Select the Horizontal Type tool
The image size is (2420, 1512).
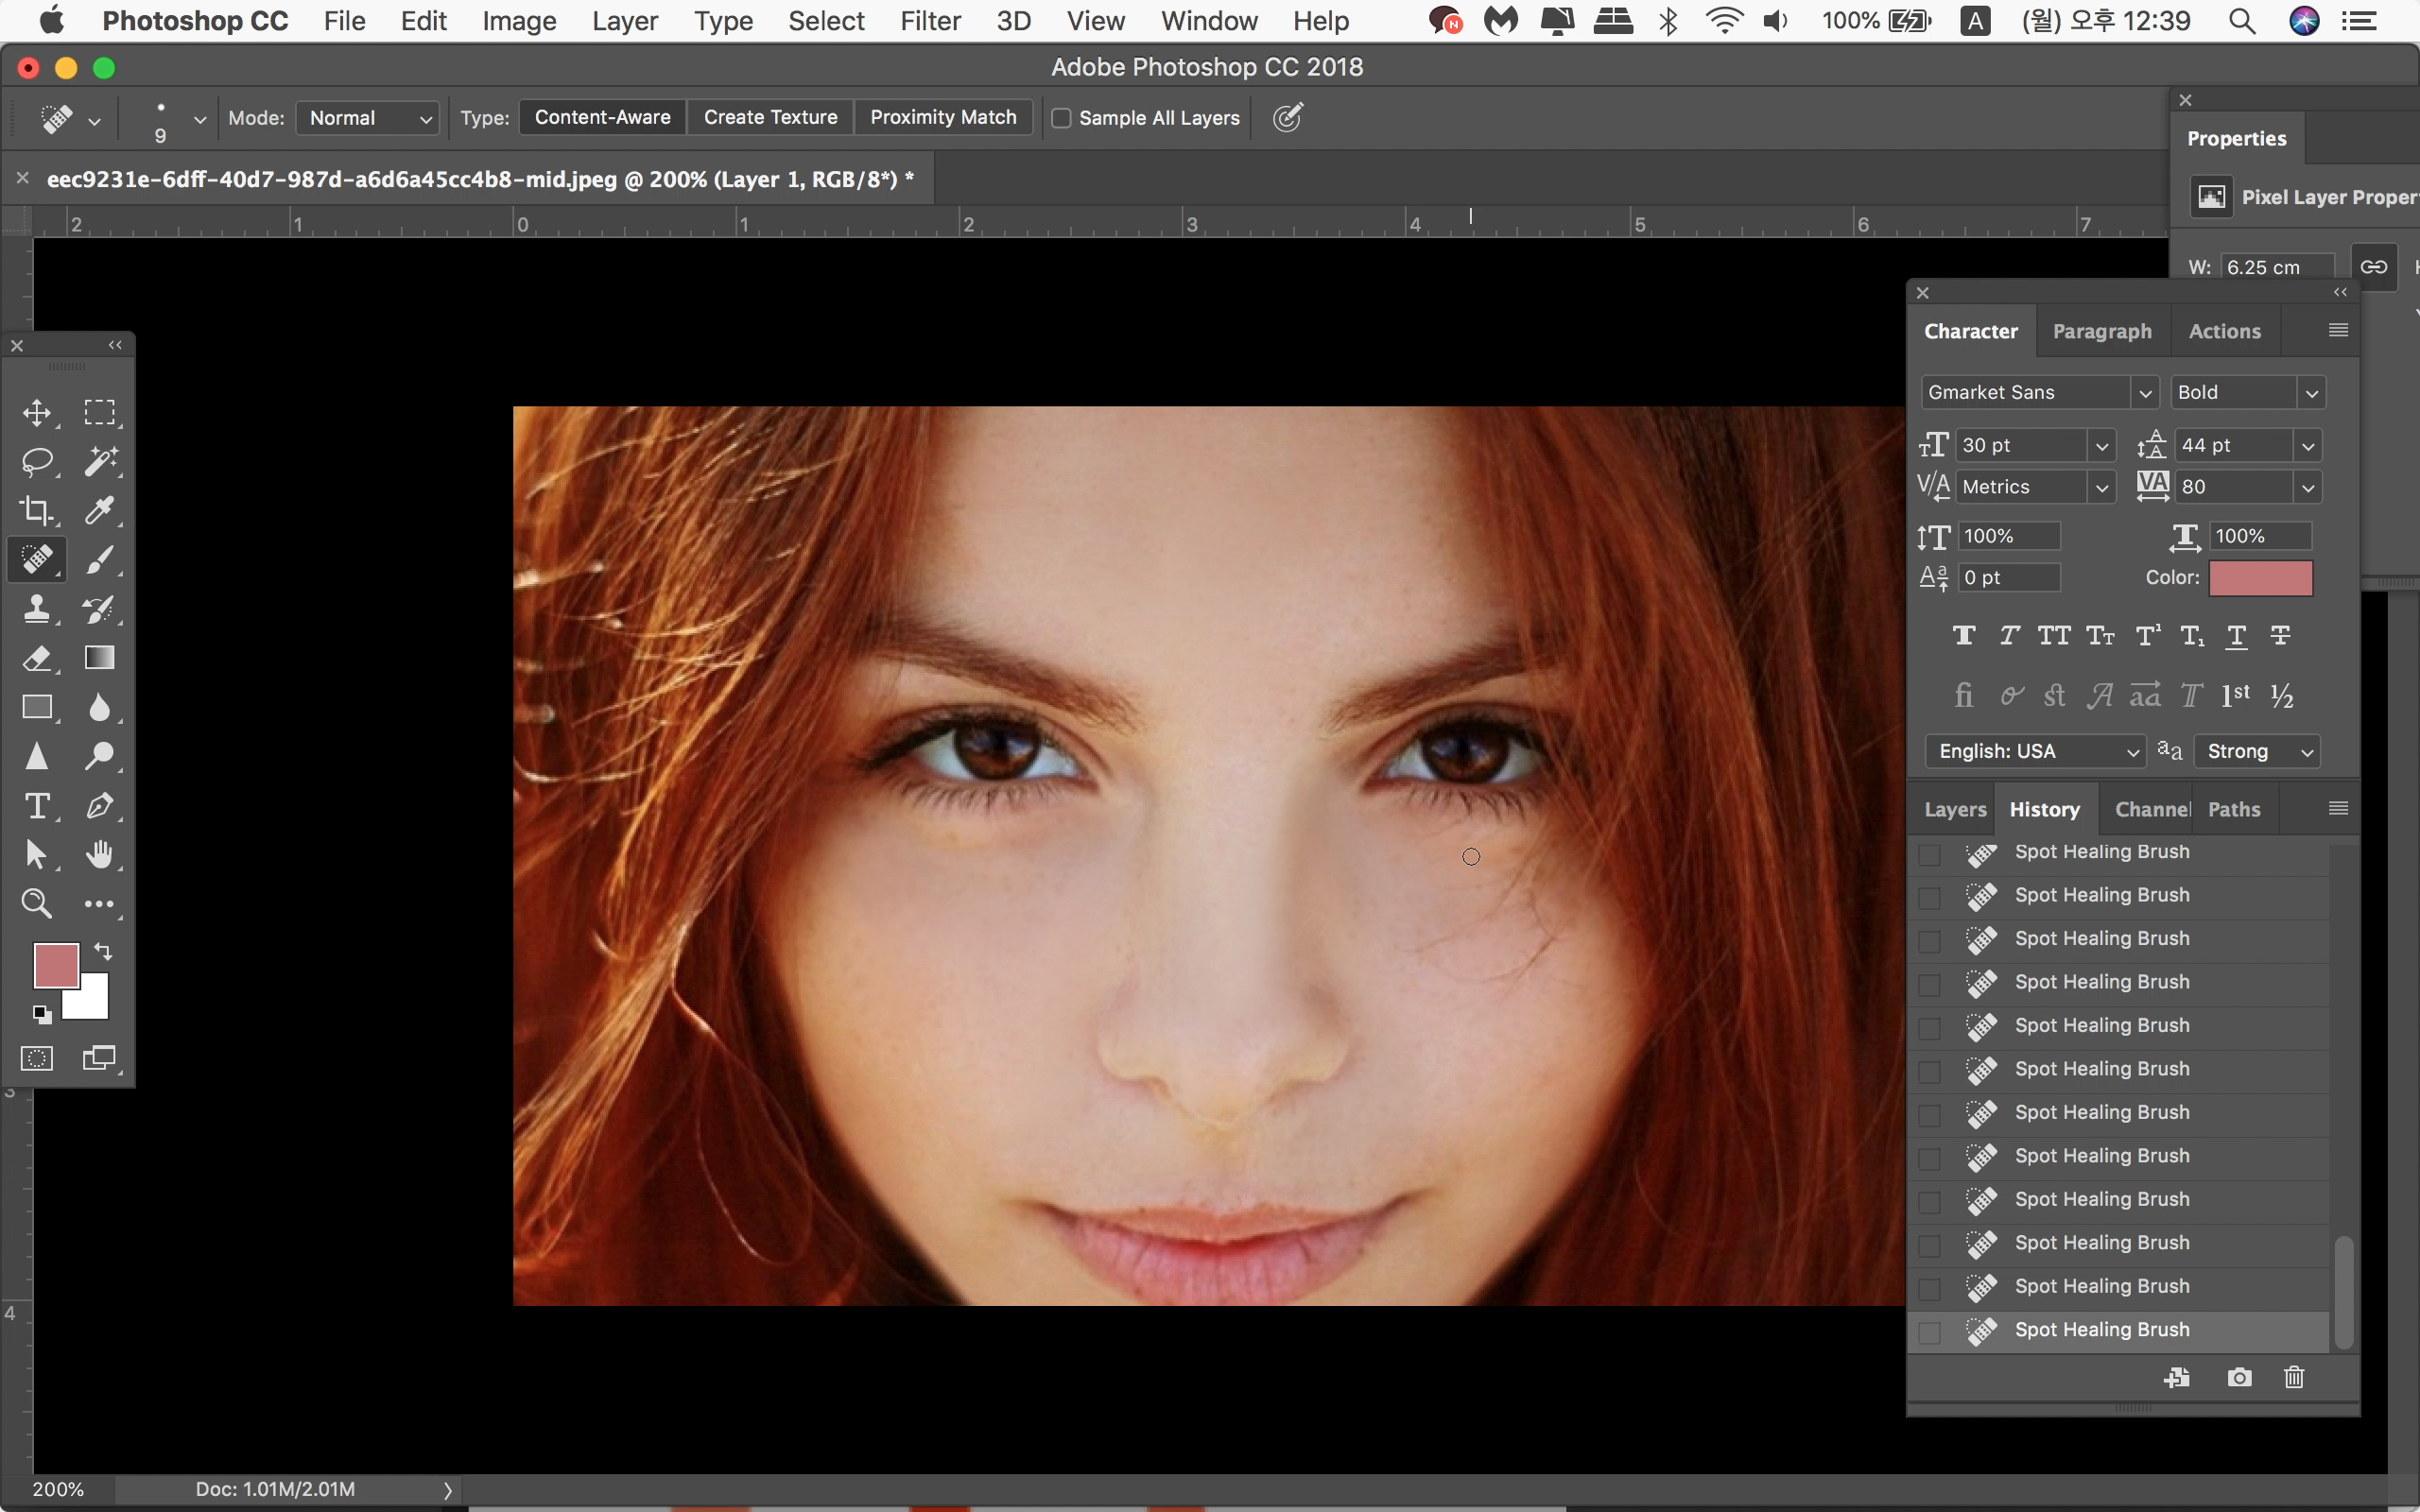(x=37, y=806)
